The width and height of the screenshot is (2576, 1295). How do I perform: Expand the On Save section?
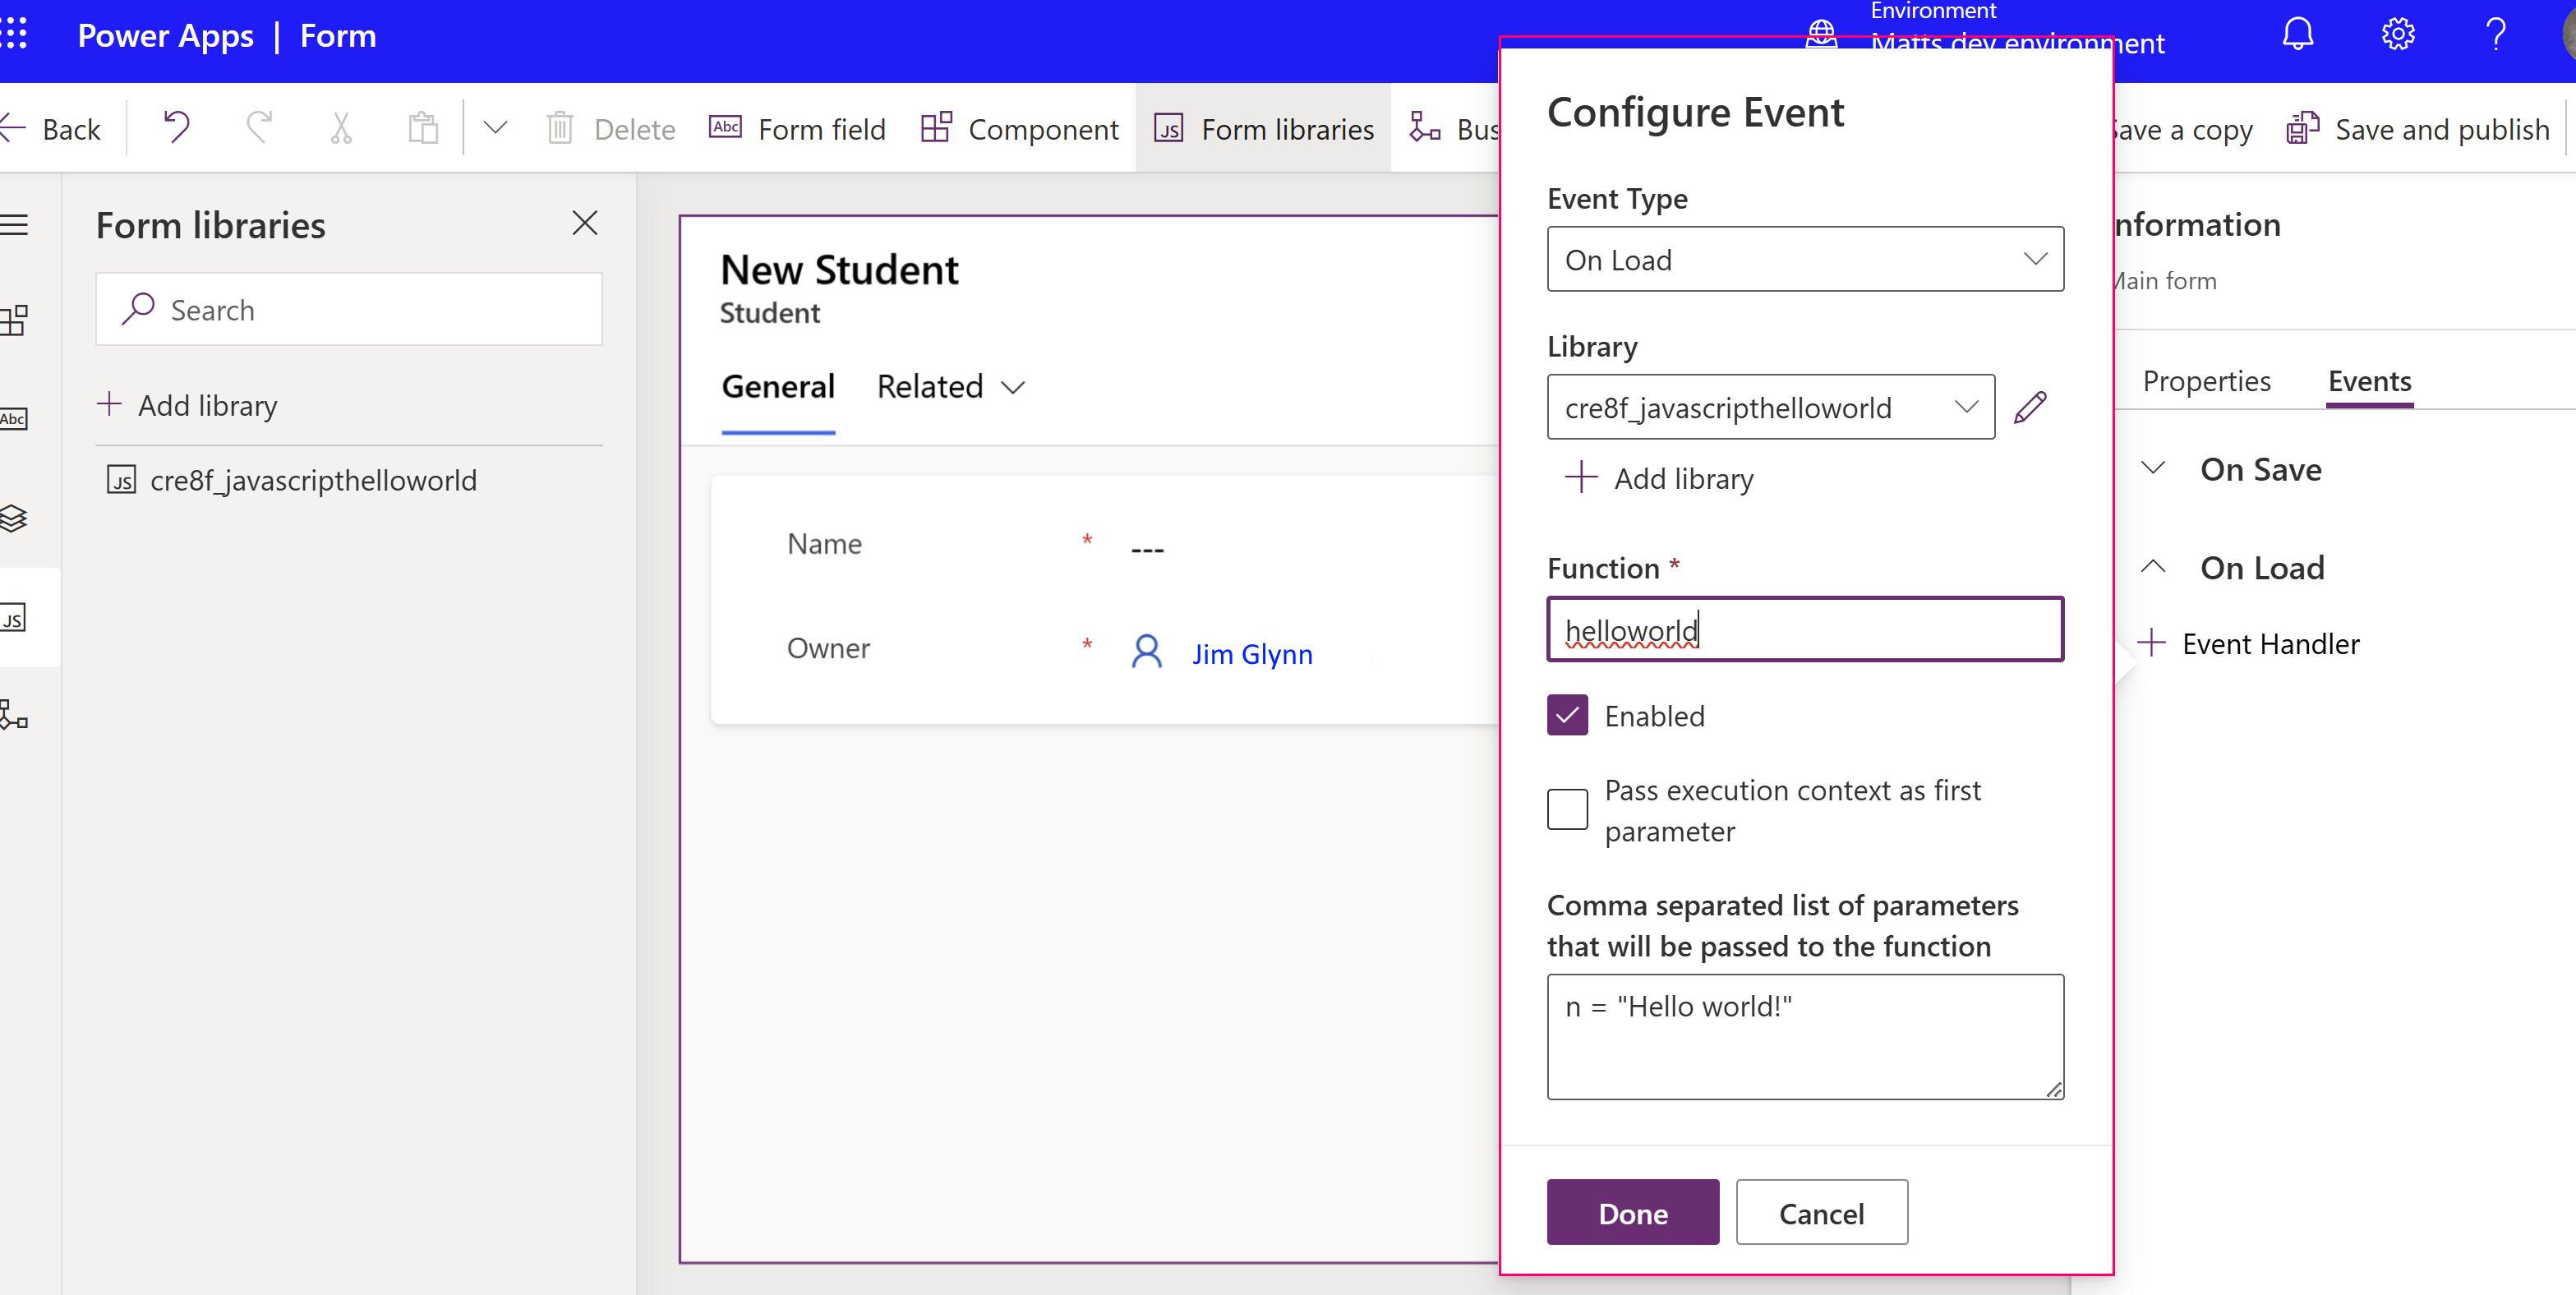click(x=2153, y=468)
